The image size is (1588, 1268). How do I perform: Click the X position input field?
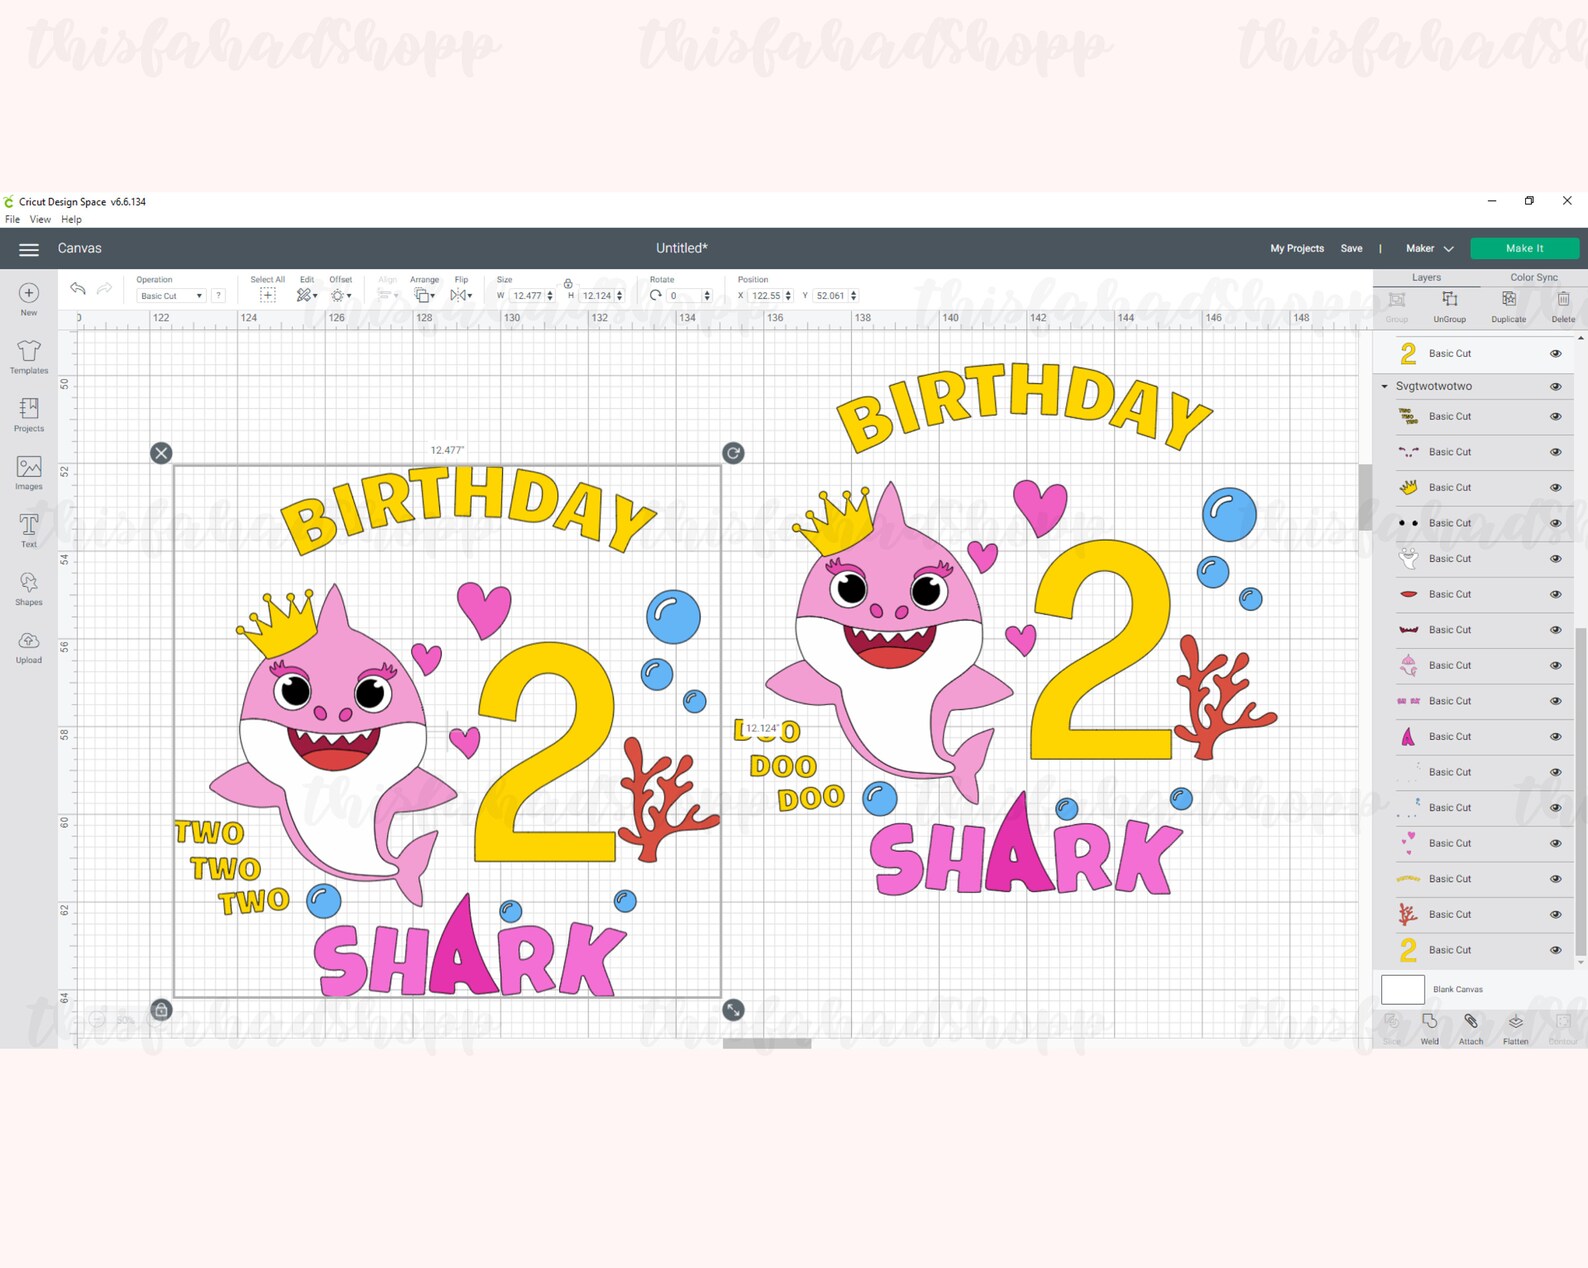click(x=766, y=296)
